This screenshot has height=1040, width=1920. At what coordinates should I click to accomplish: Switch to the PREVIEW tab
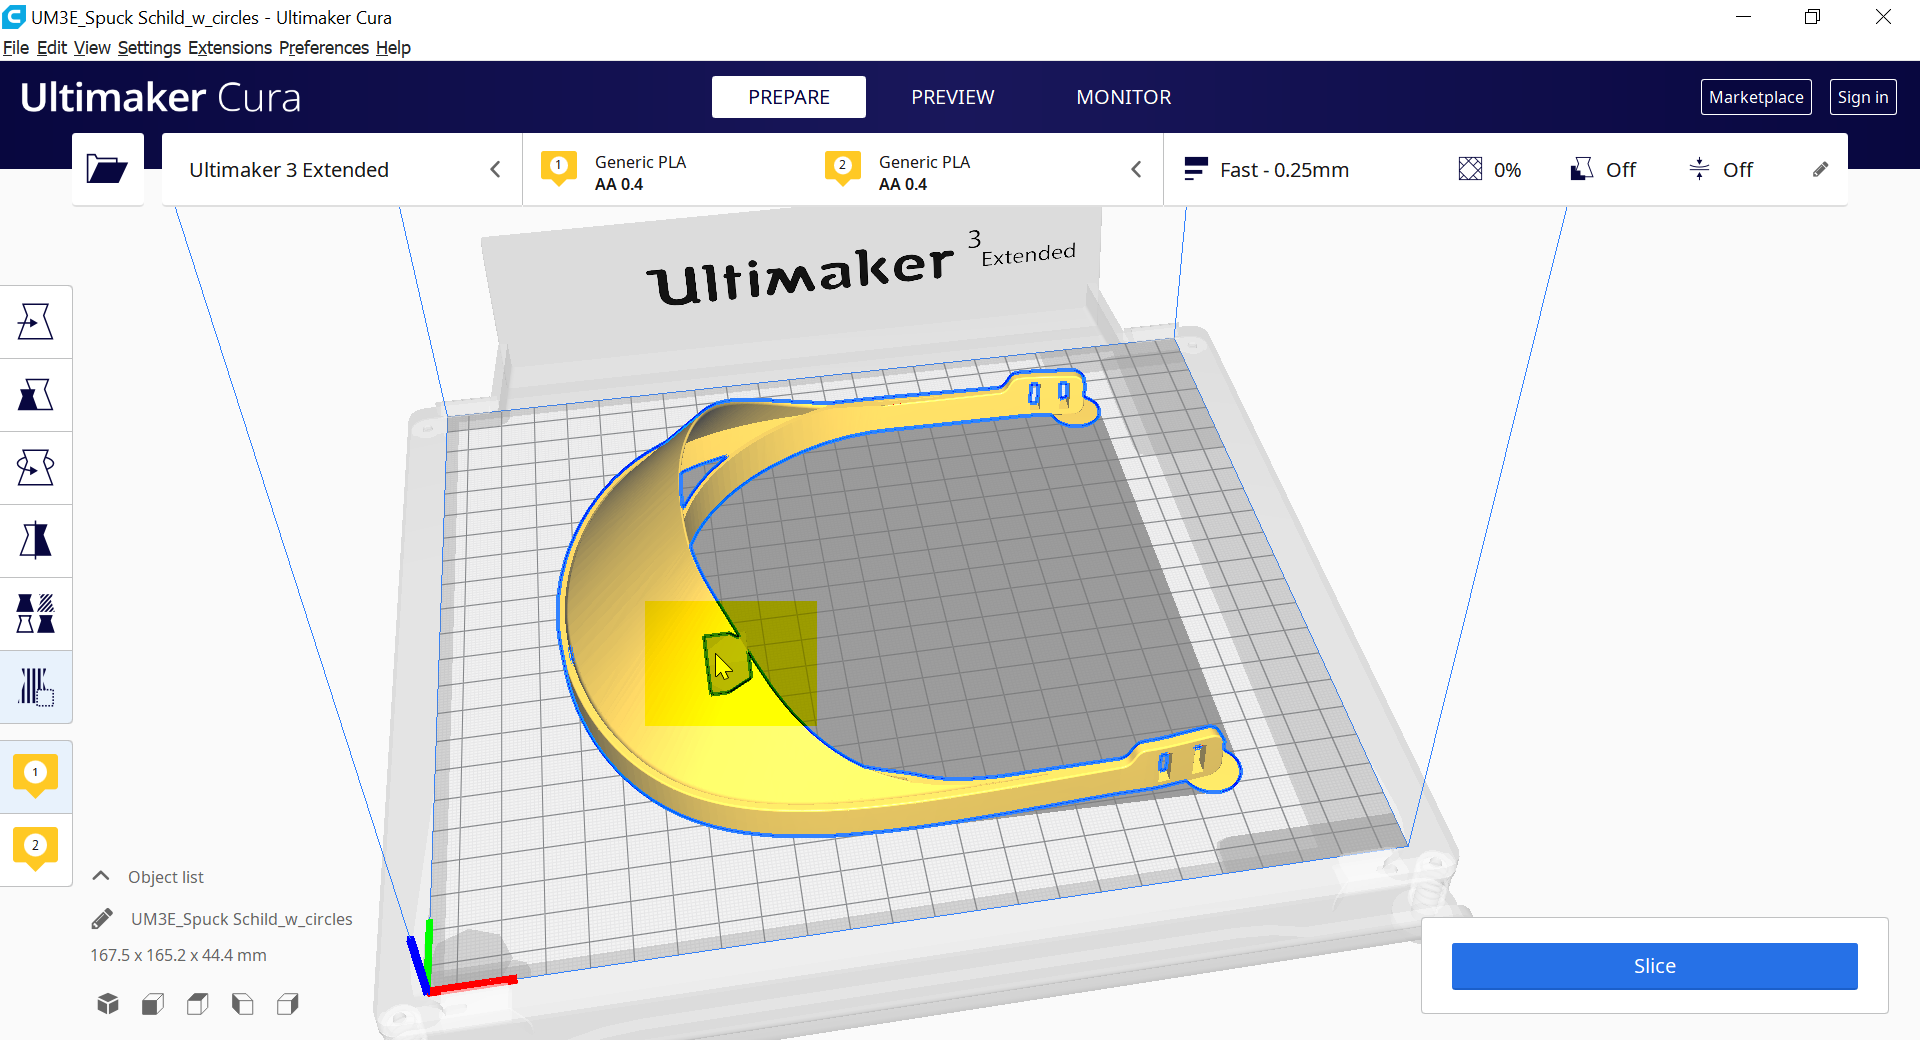tap(952, 97)
